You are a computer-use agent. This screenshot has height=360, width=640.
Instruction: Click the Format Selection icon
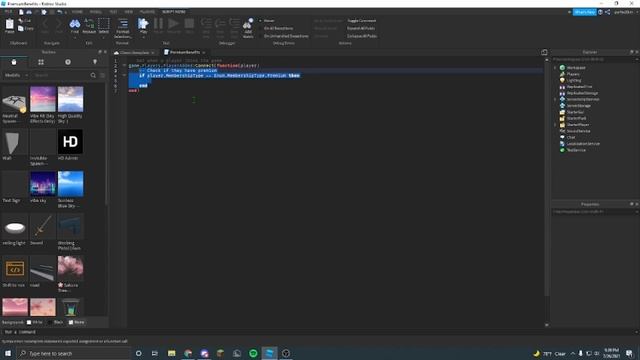(122, 24)
